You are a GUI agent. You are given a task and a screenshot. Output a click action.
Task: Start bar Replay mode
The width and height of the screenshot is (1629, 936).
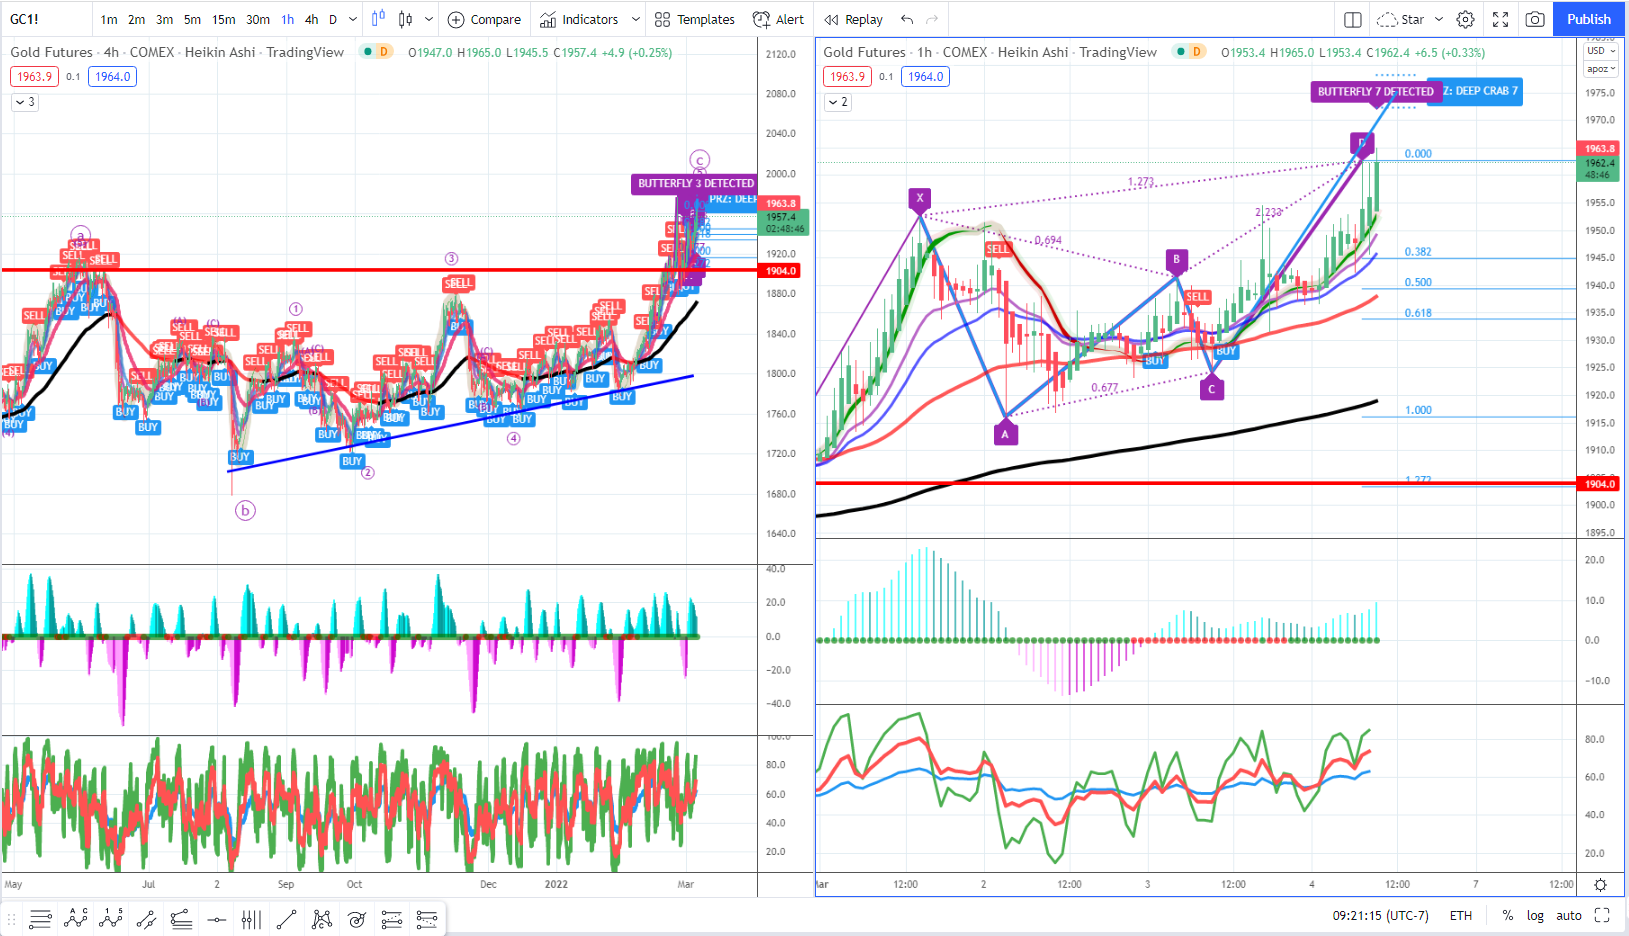854,19
